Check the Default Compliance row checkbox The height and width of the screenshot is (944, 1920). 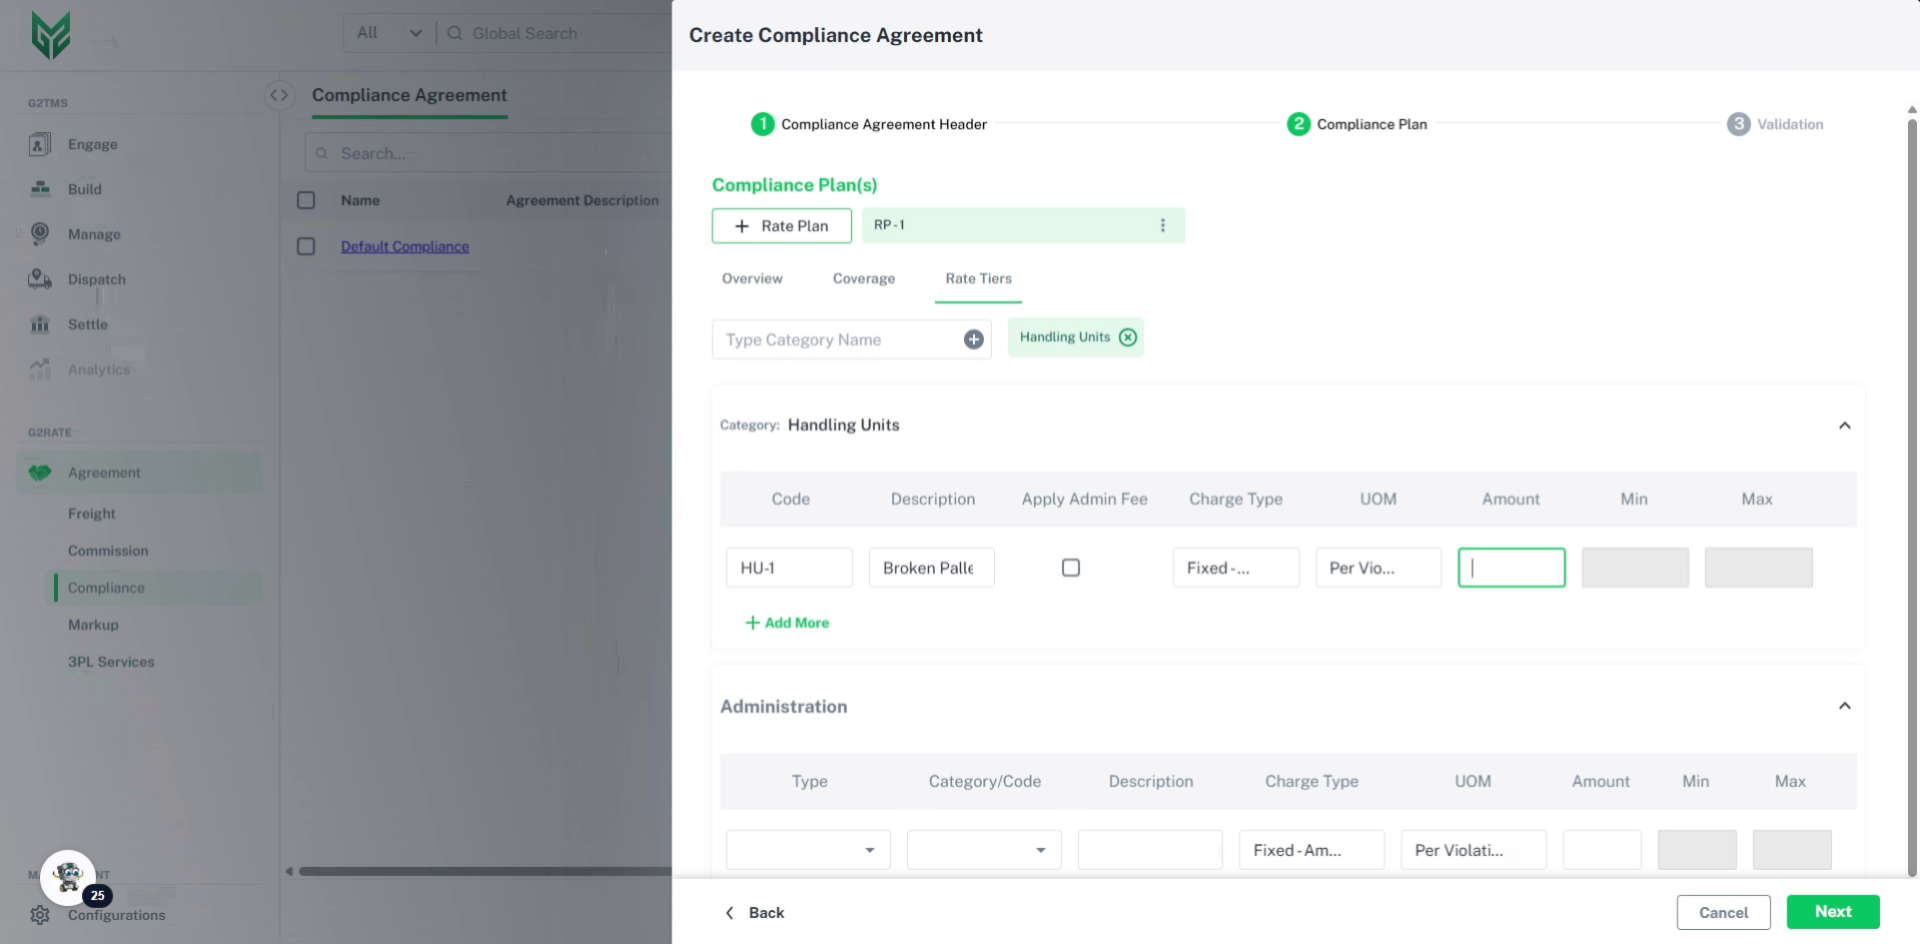(306, 246)
